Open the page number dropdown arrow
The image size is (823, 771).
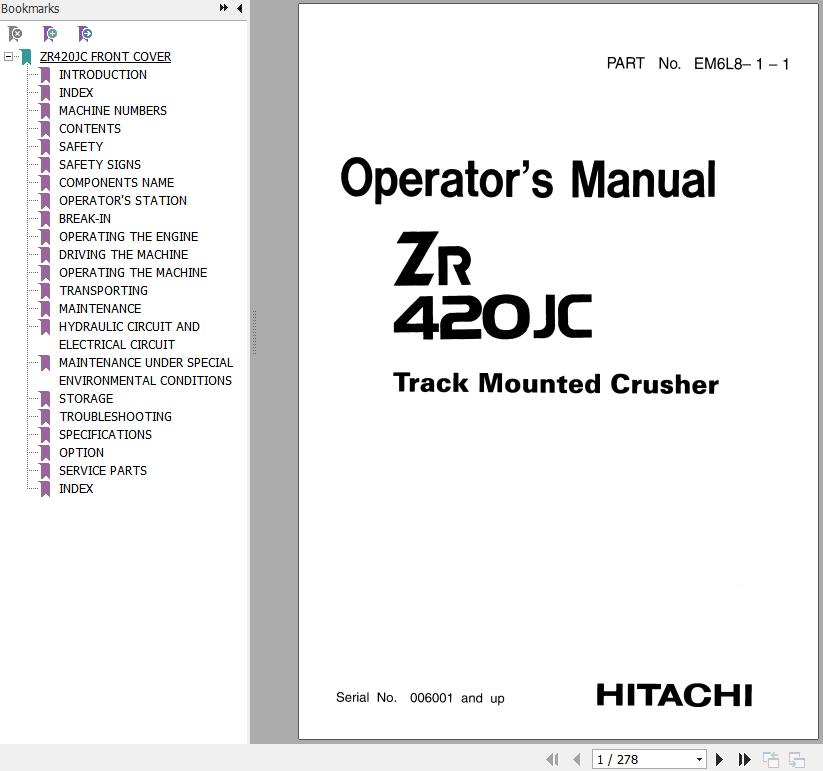coord(699,759)
